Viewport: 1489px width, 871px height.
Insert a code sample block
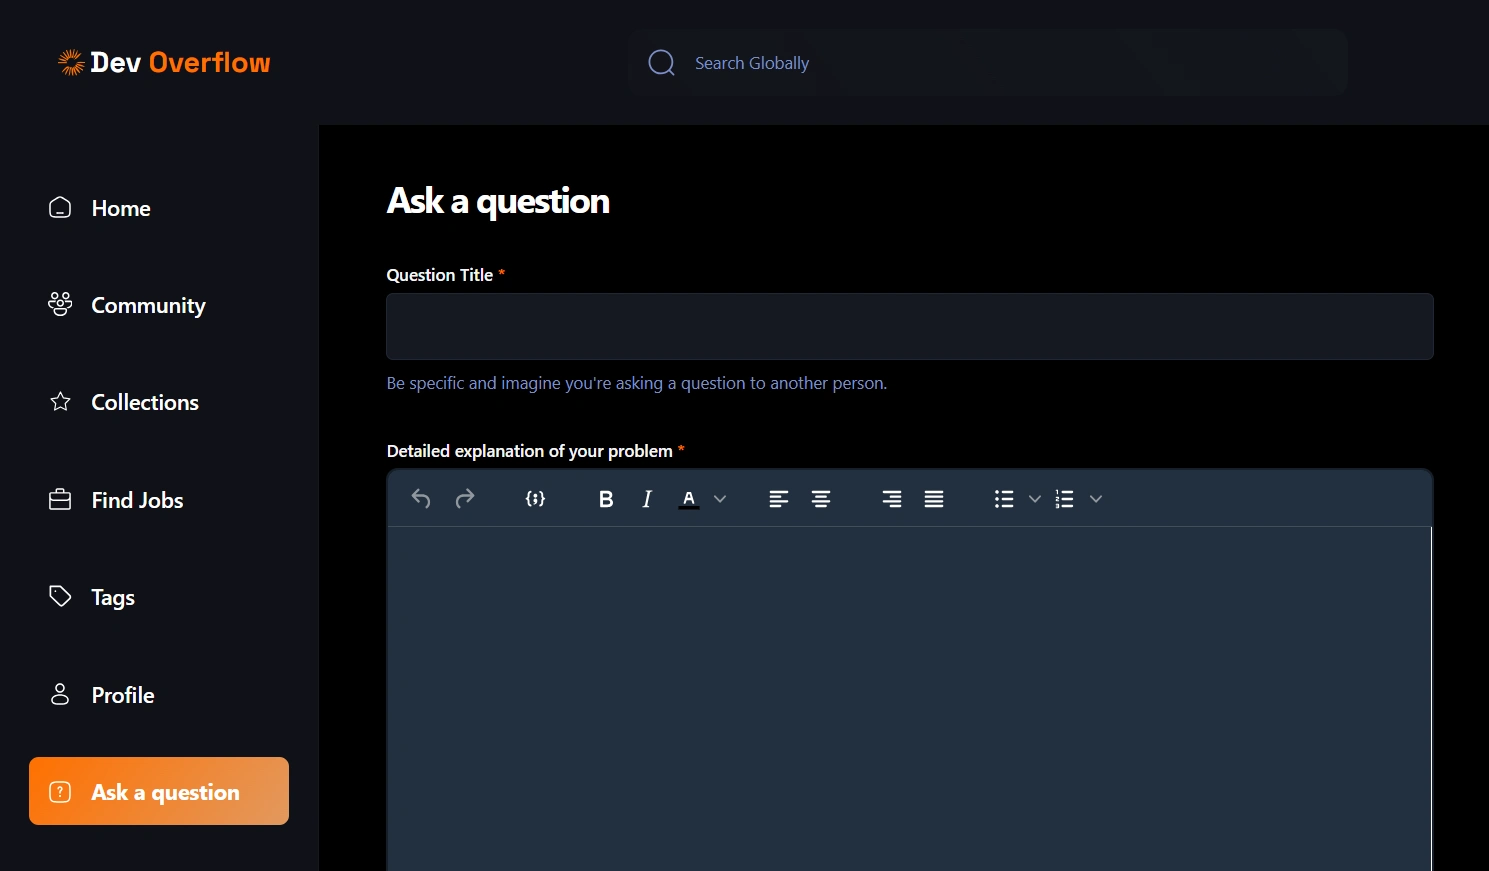coord(535,498)
